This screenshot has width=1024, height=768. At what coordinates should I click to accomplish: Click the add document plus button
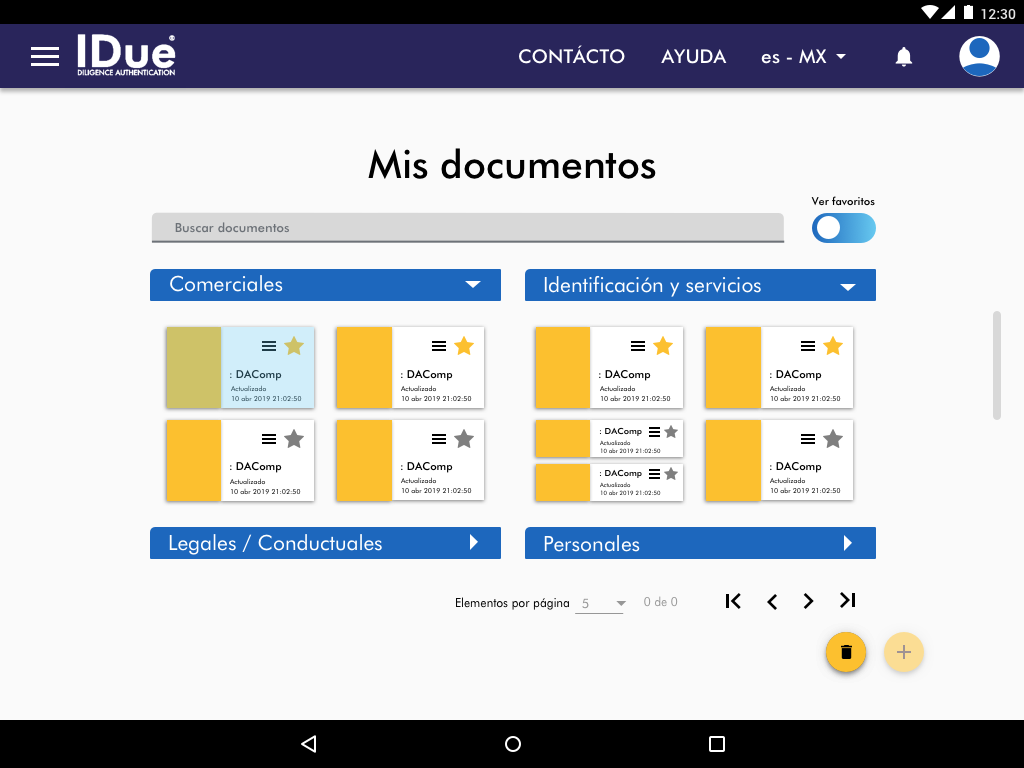[x=904, y=652]
